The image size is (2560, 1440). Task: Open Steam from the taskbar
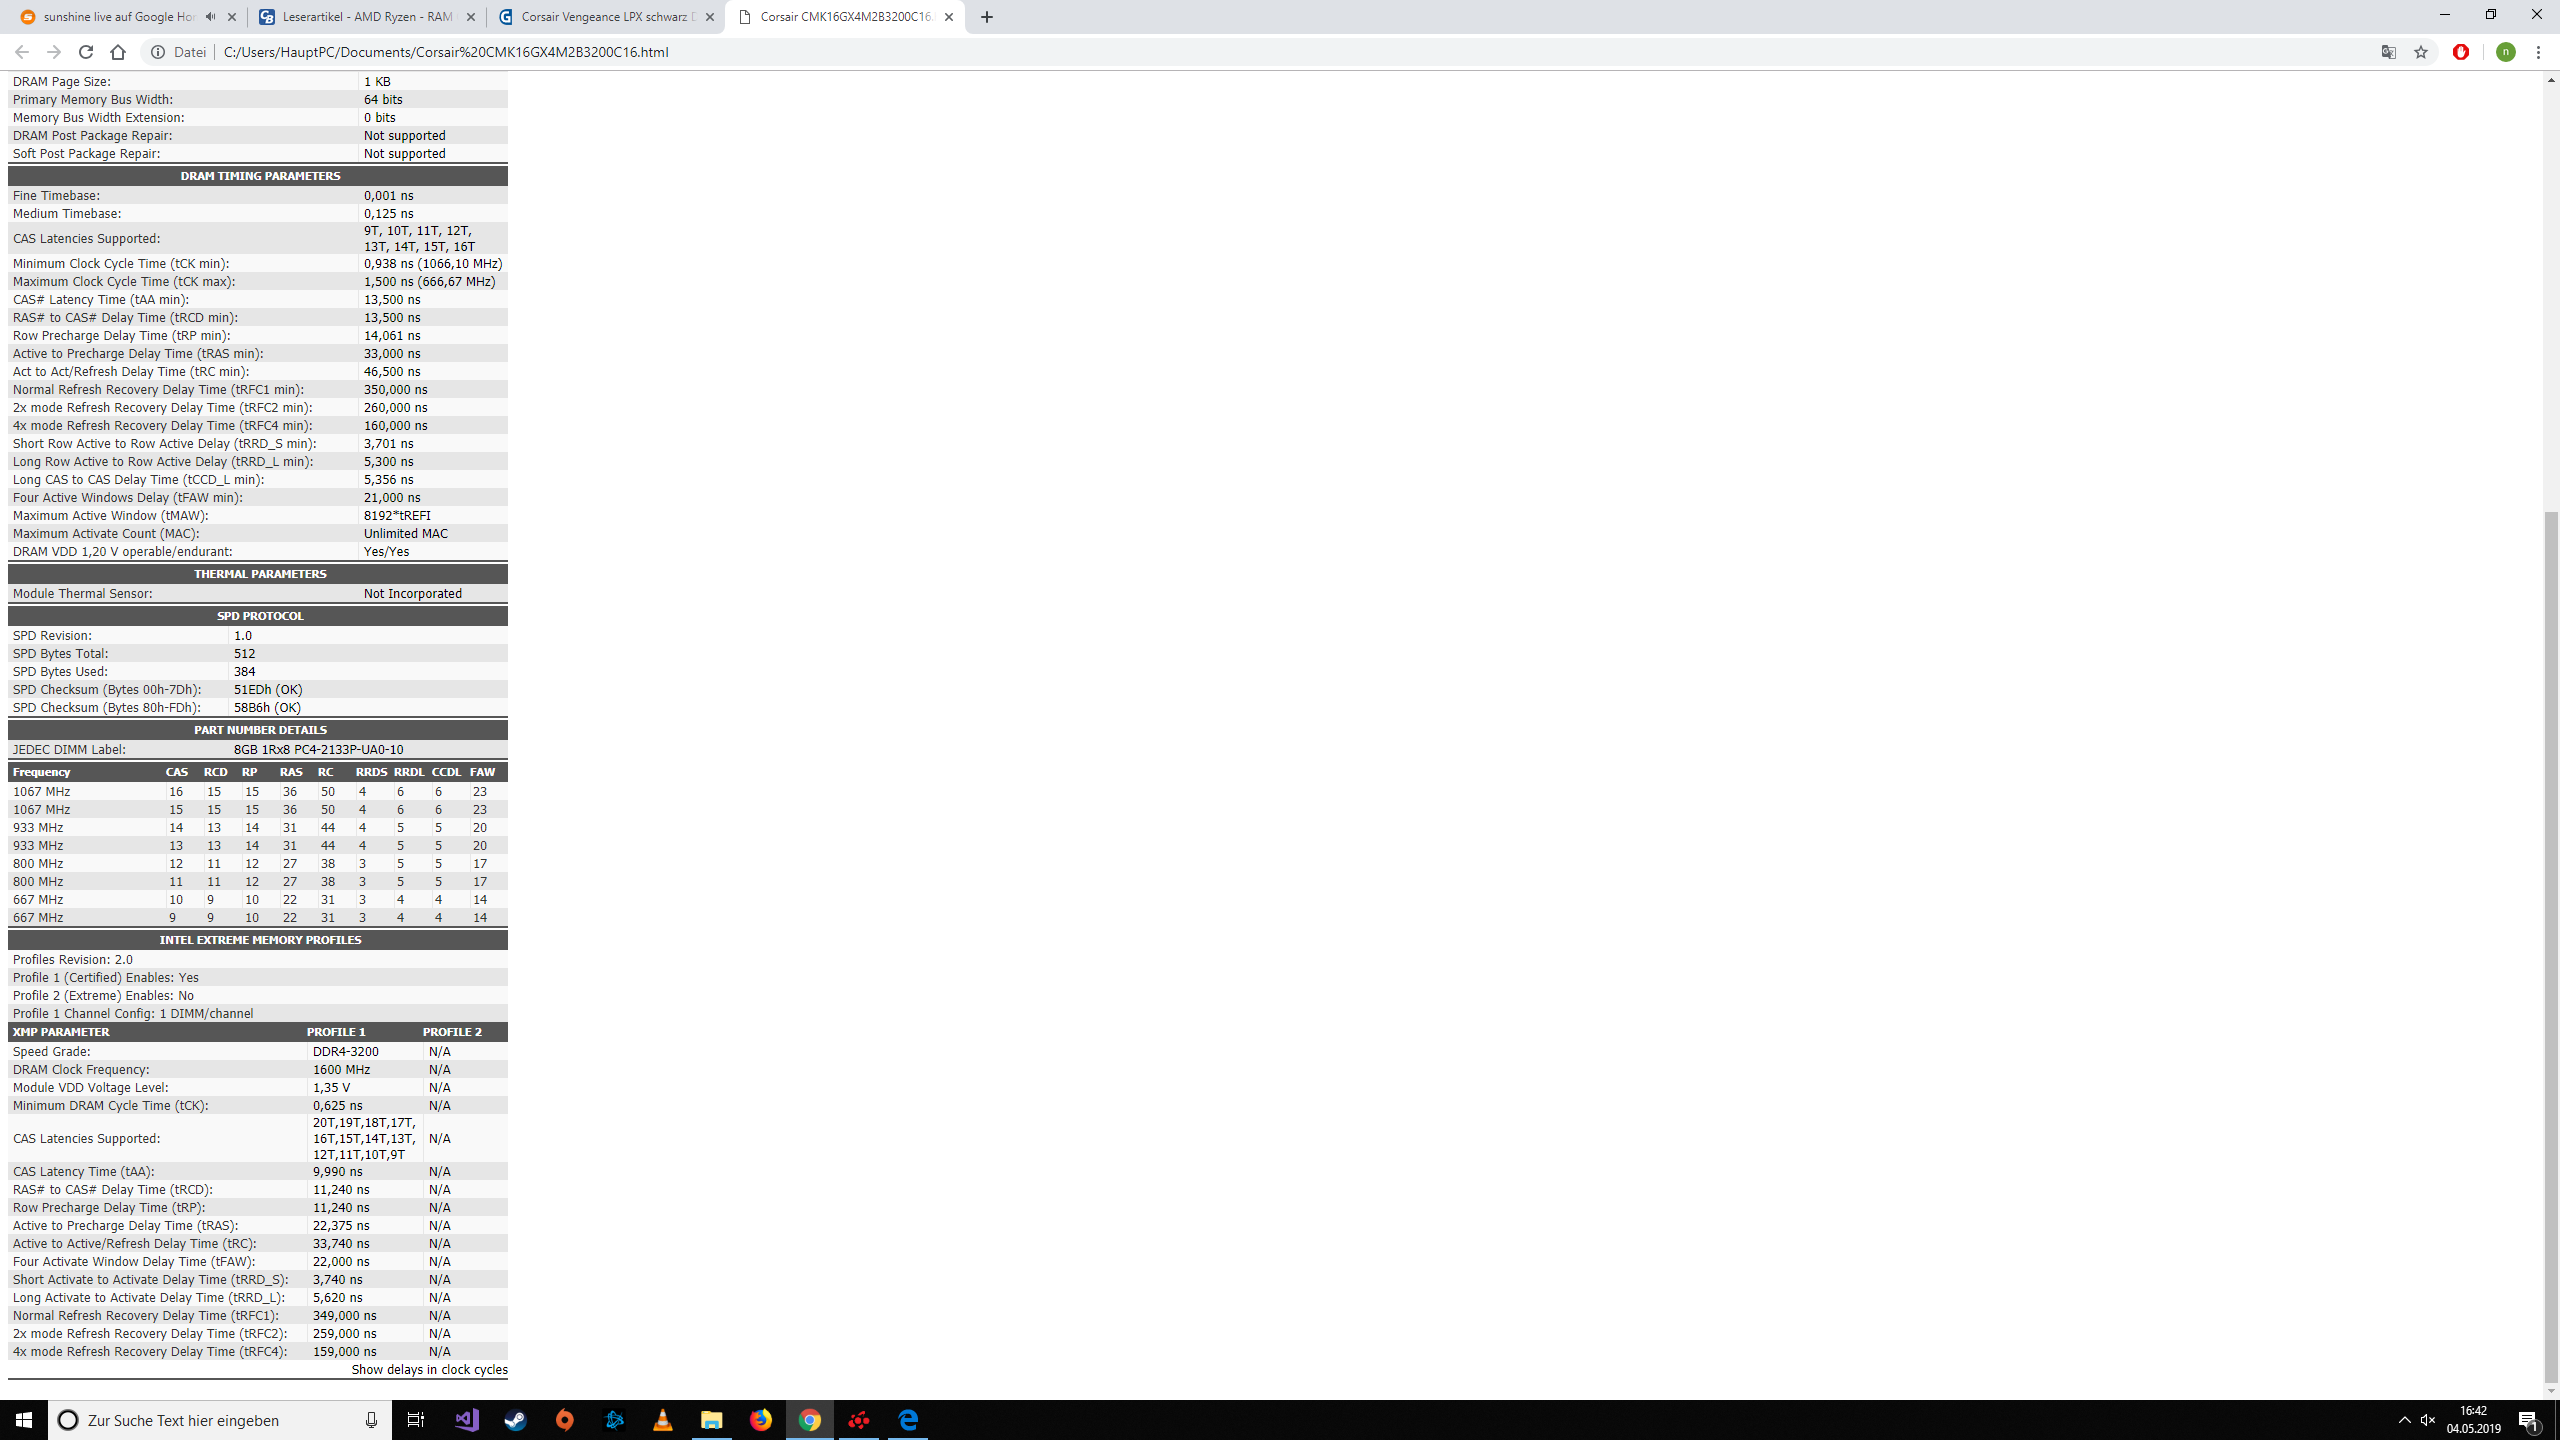pos(516,1420)
